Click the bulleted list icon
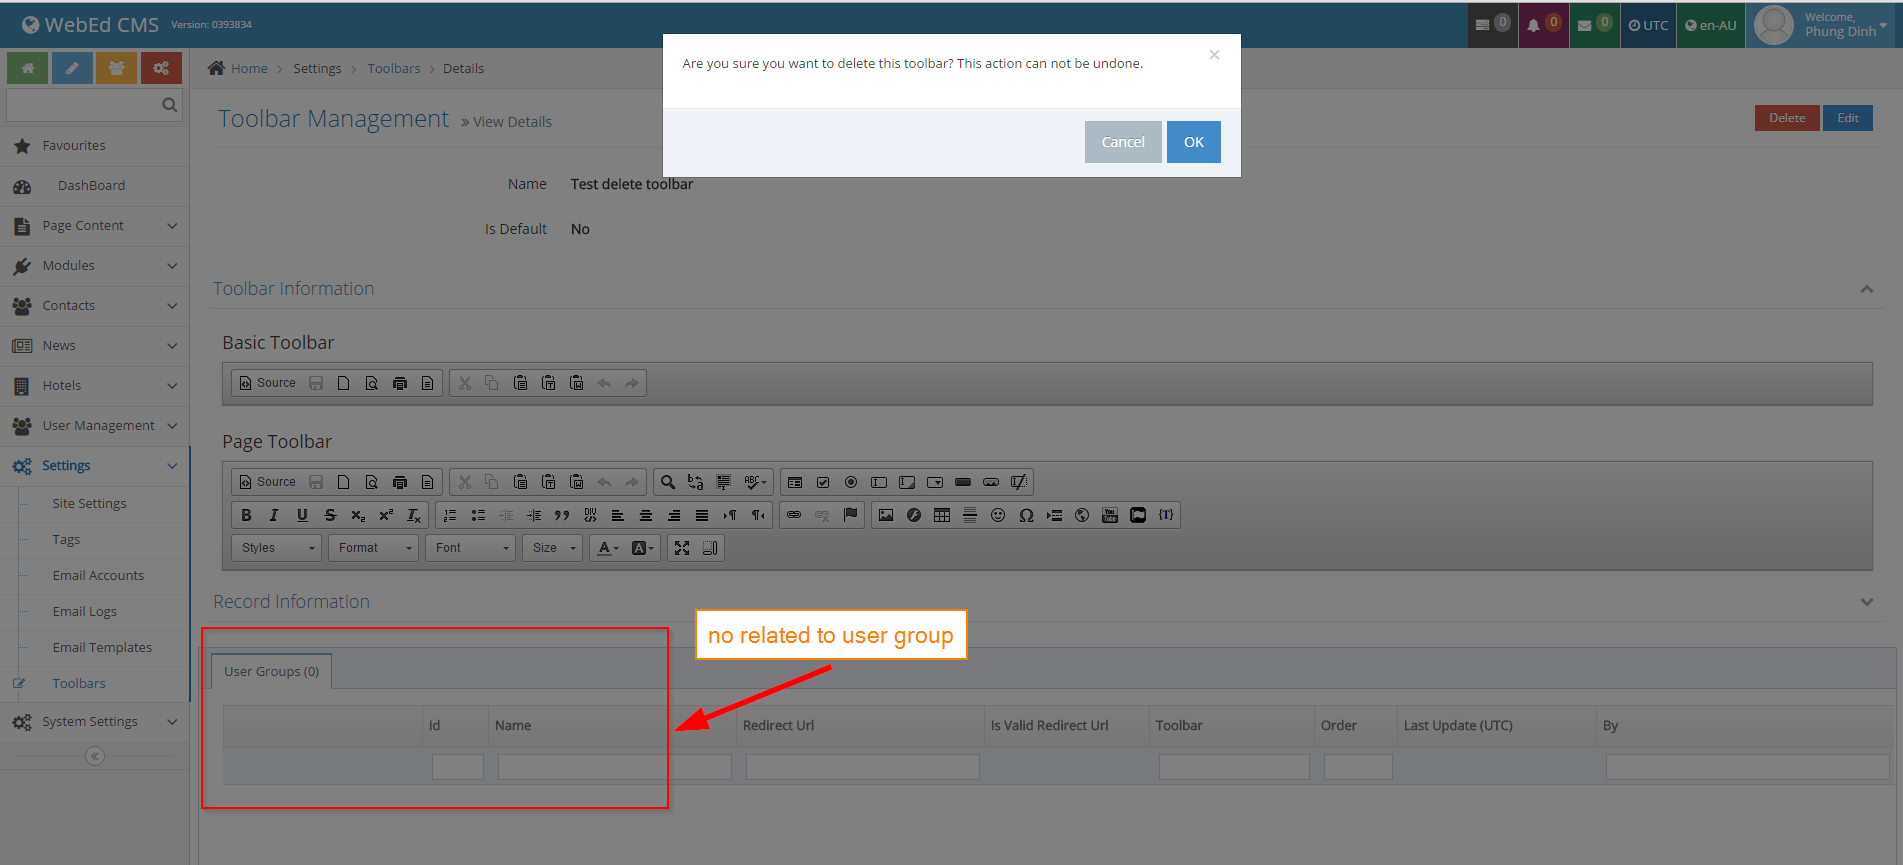 [478, 515]
